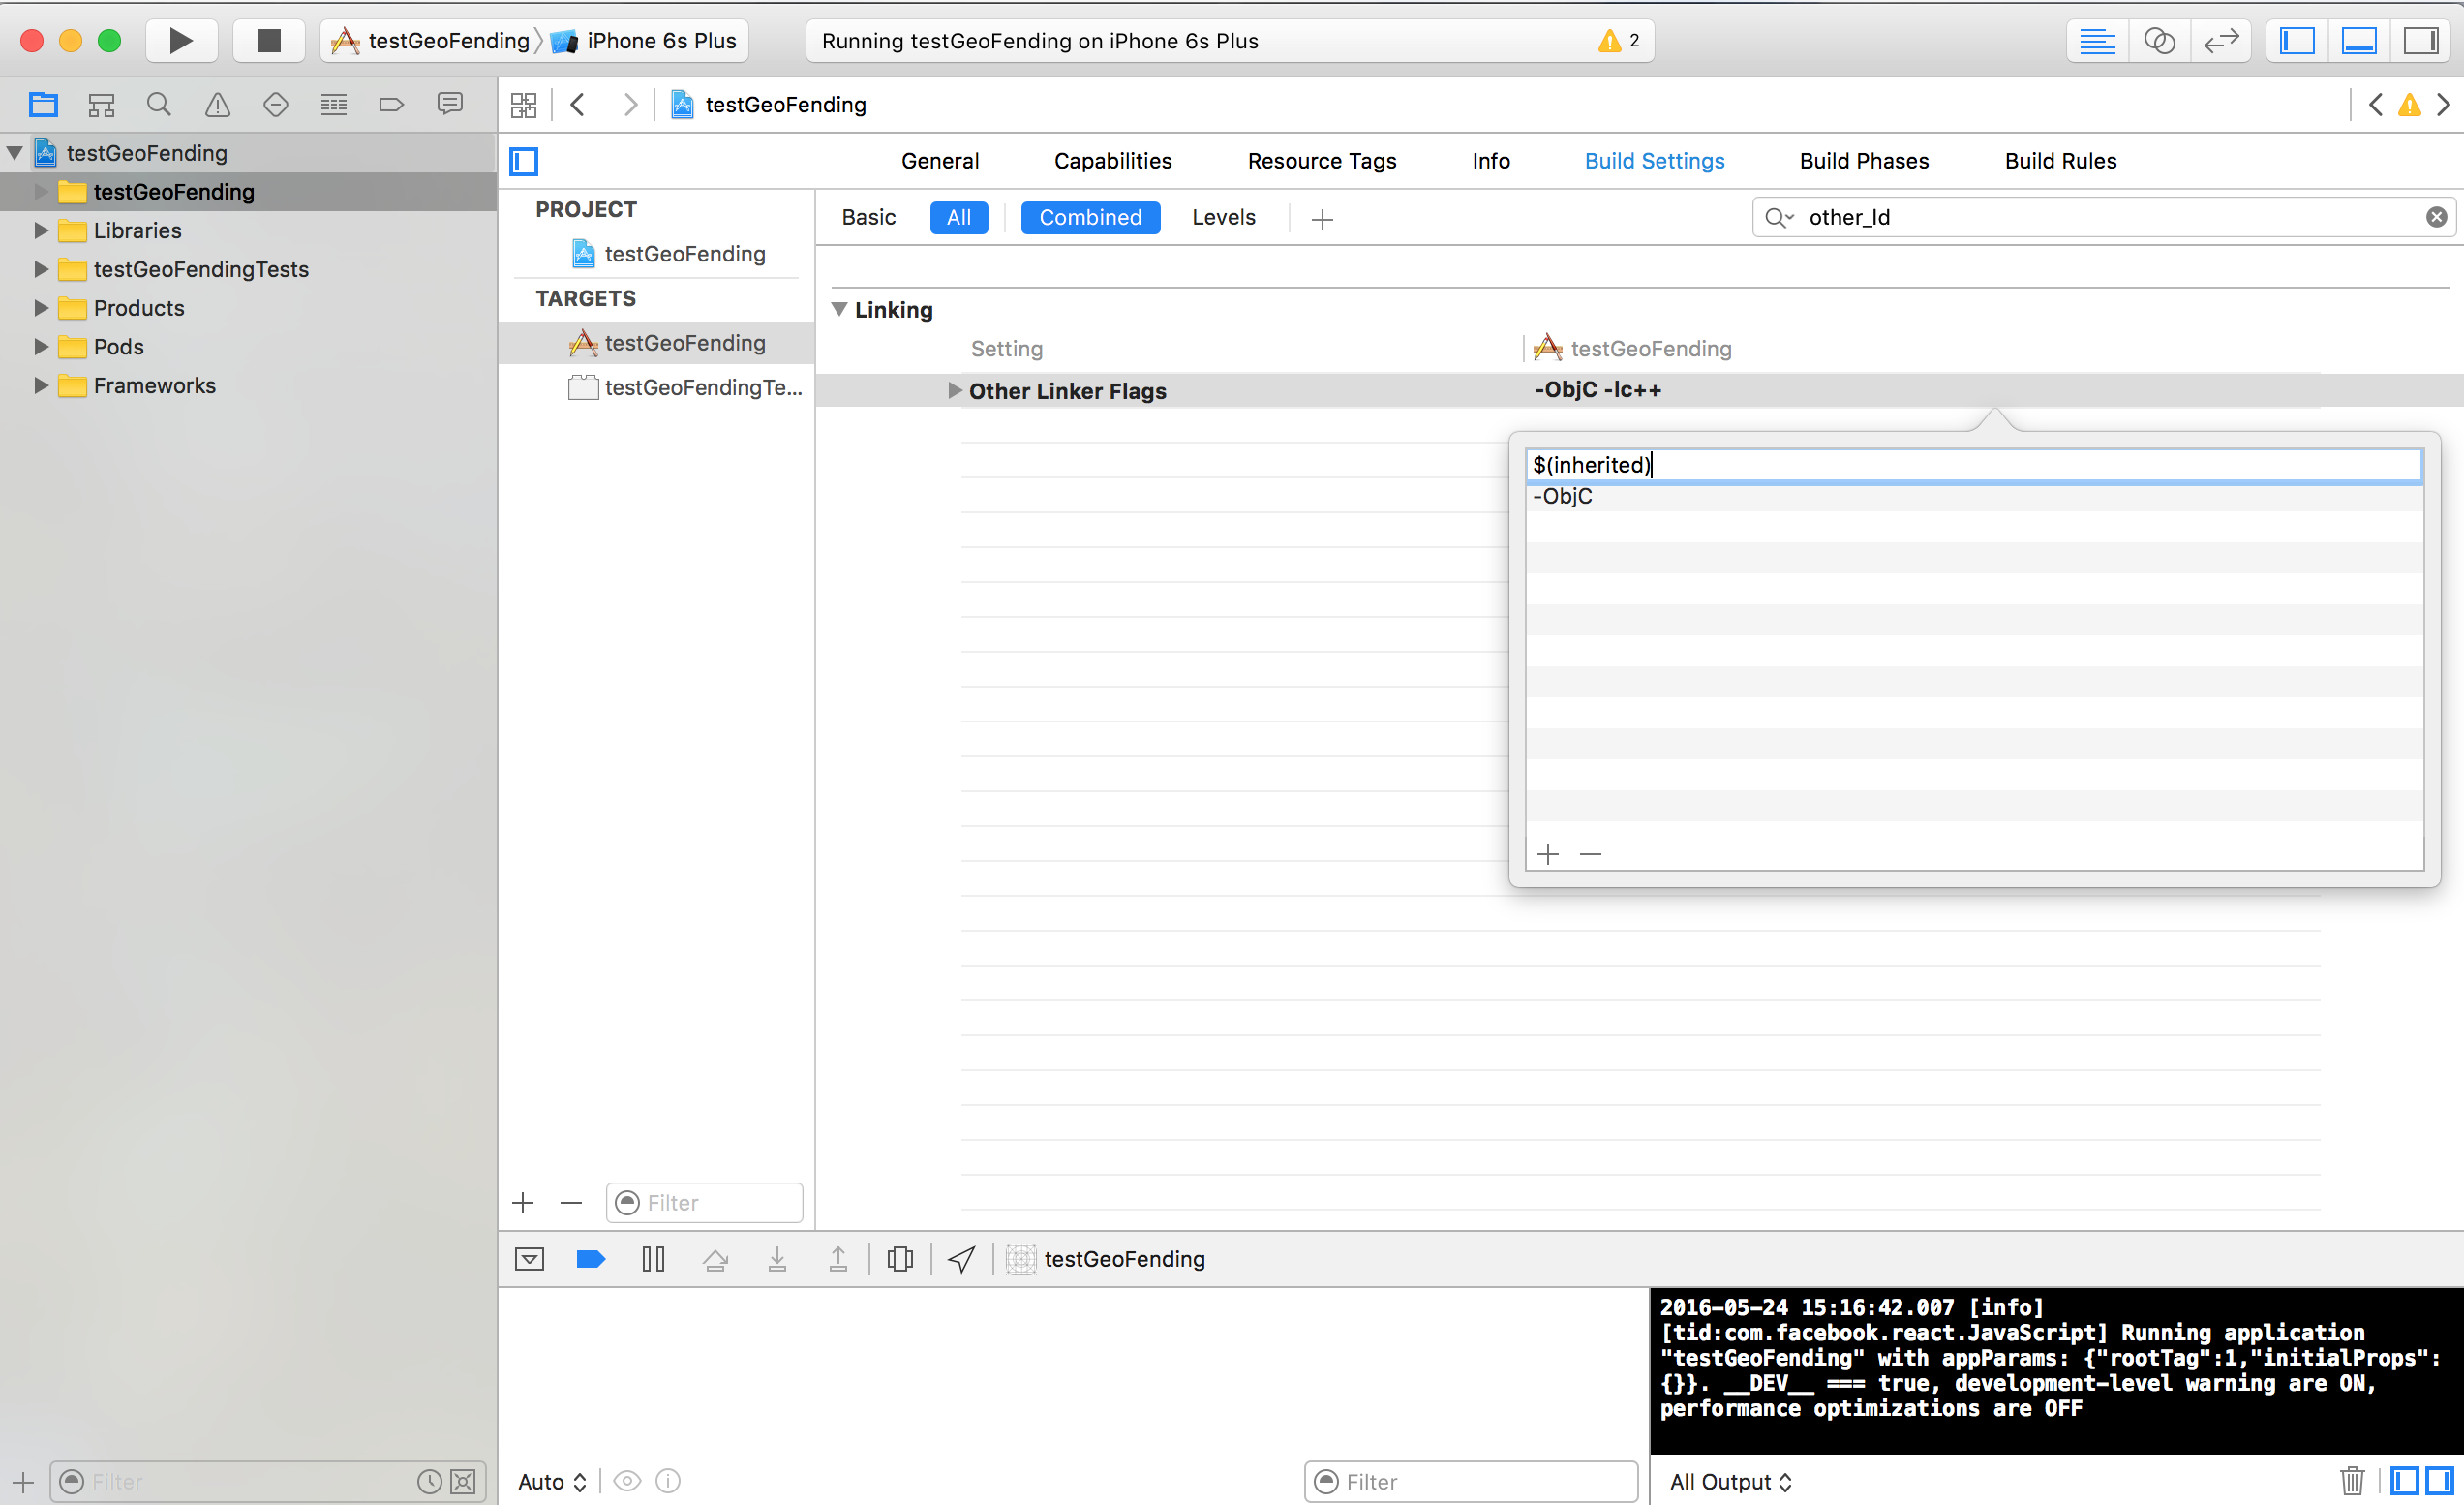
Task: Open the Capabilities tab
Action: (x=1112, y=161)
